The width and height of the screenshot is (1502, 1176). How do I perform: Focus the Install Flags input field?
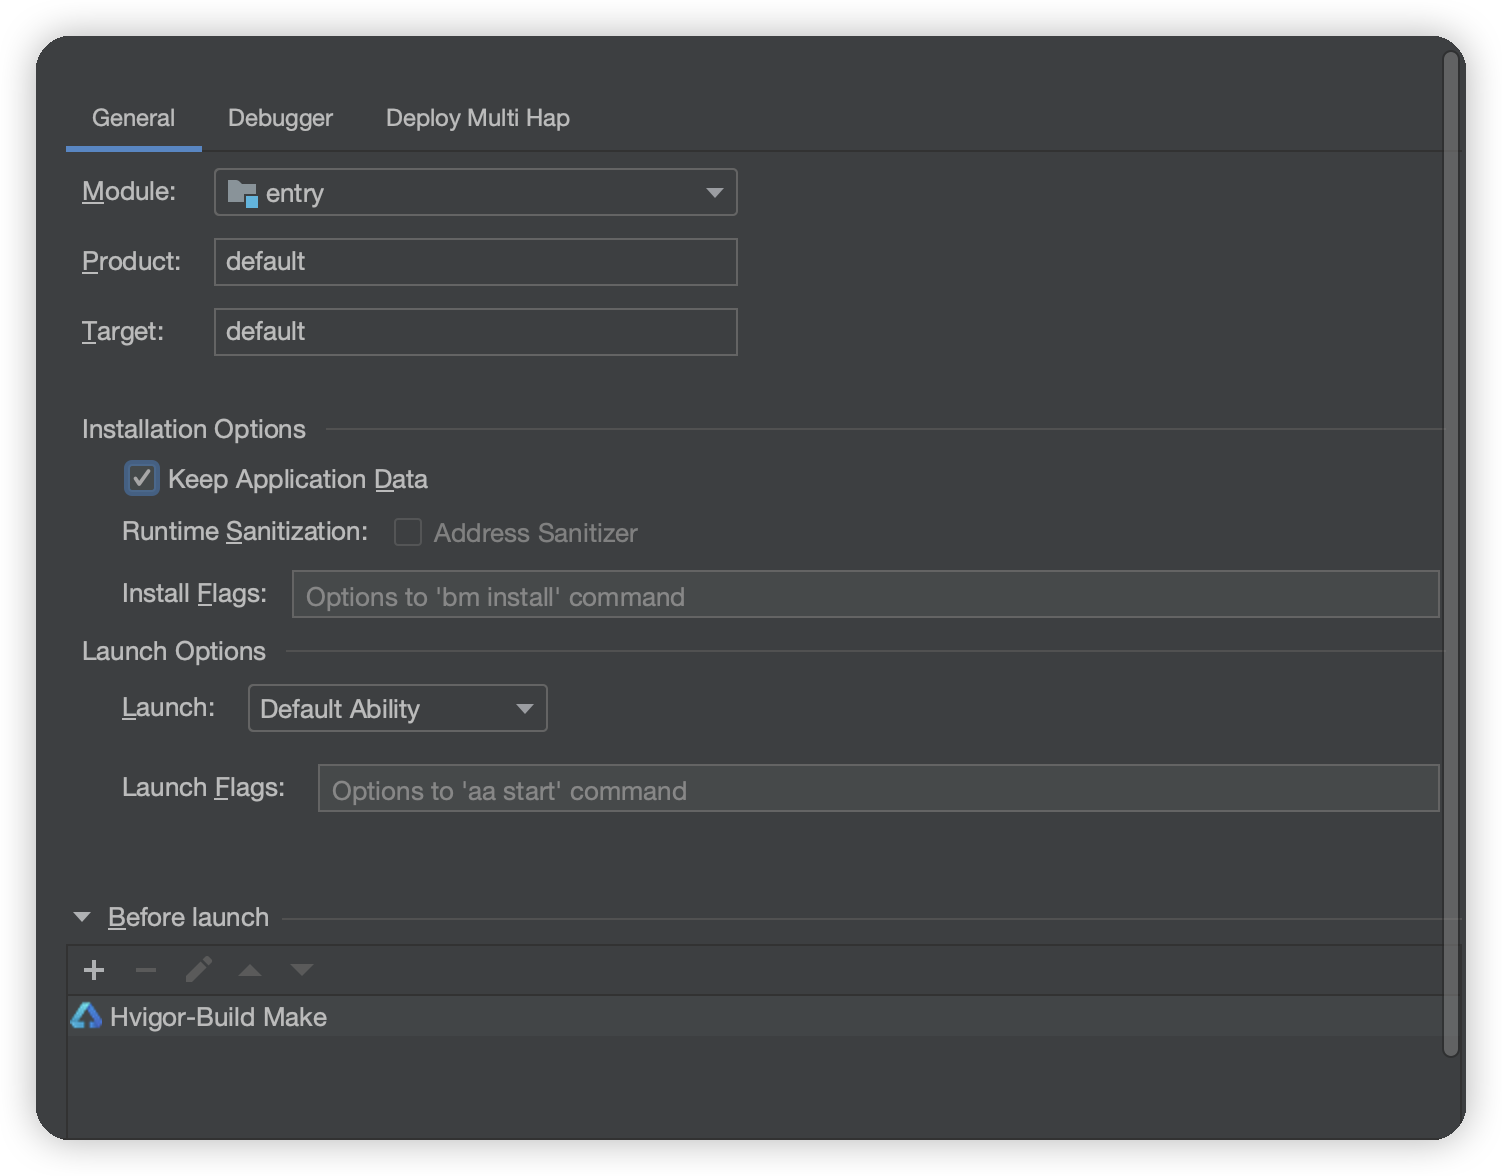click(865, 594)
